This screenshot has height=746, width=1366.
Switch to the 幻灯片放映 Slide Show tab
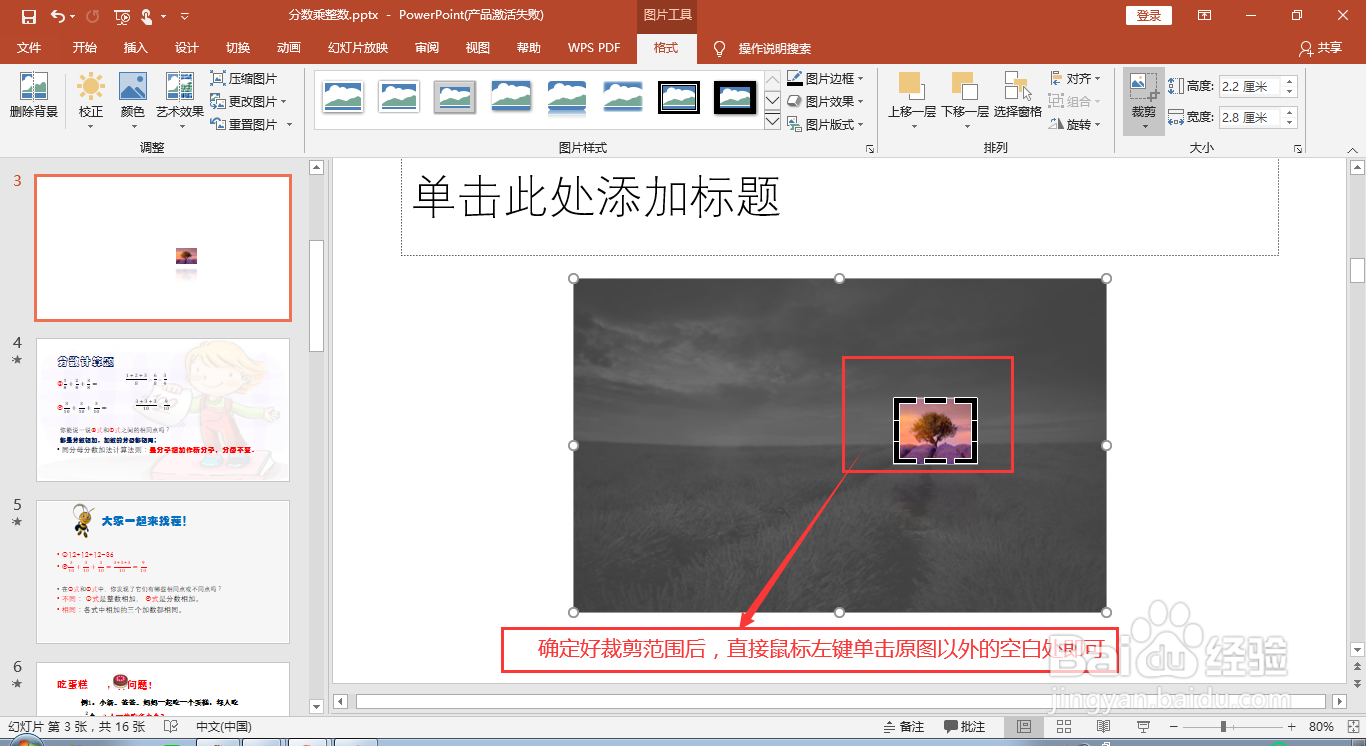[x=358, y=48]
